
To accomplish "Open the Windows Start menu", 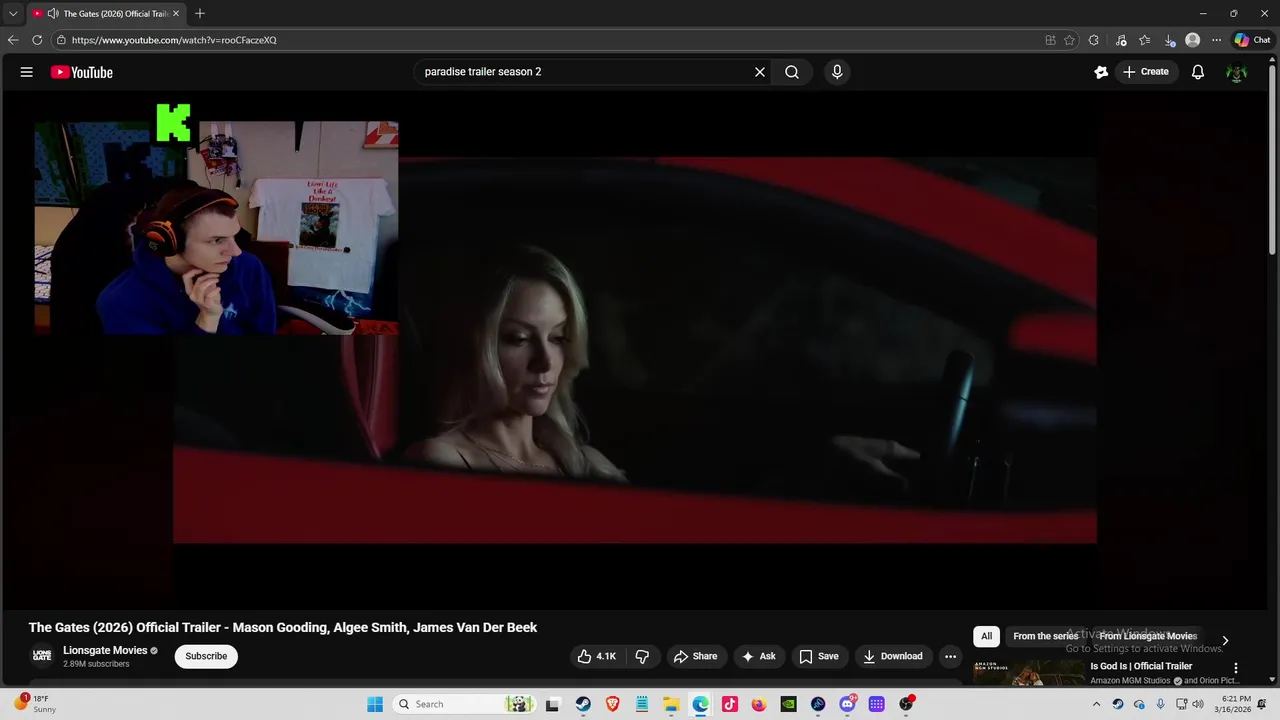I will point(375,704).
